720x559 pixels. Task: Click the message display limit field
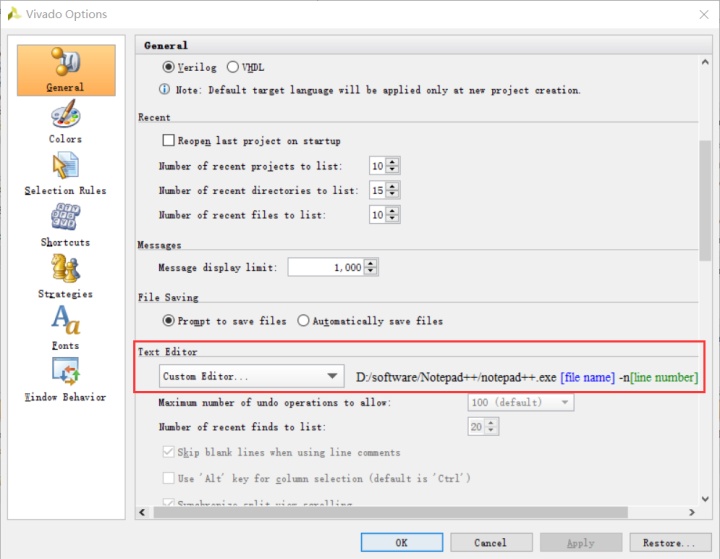pos(326,267)
